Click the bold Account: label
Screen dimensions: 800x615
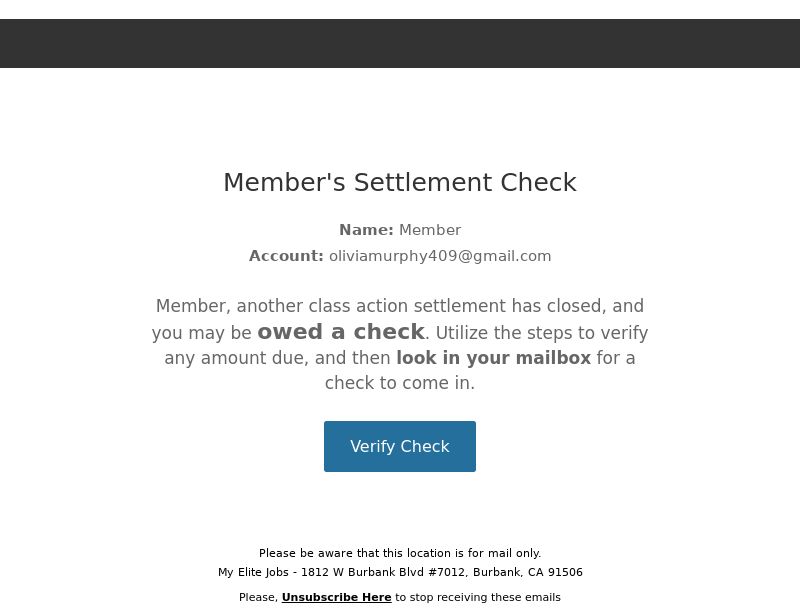(286, 256)
